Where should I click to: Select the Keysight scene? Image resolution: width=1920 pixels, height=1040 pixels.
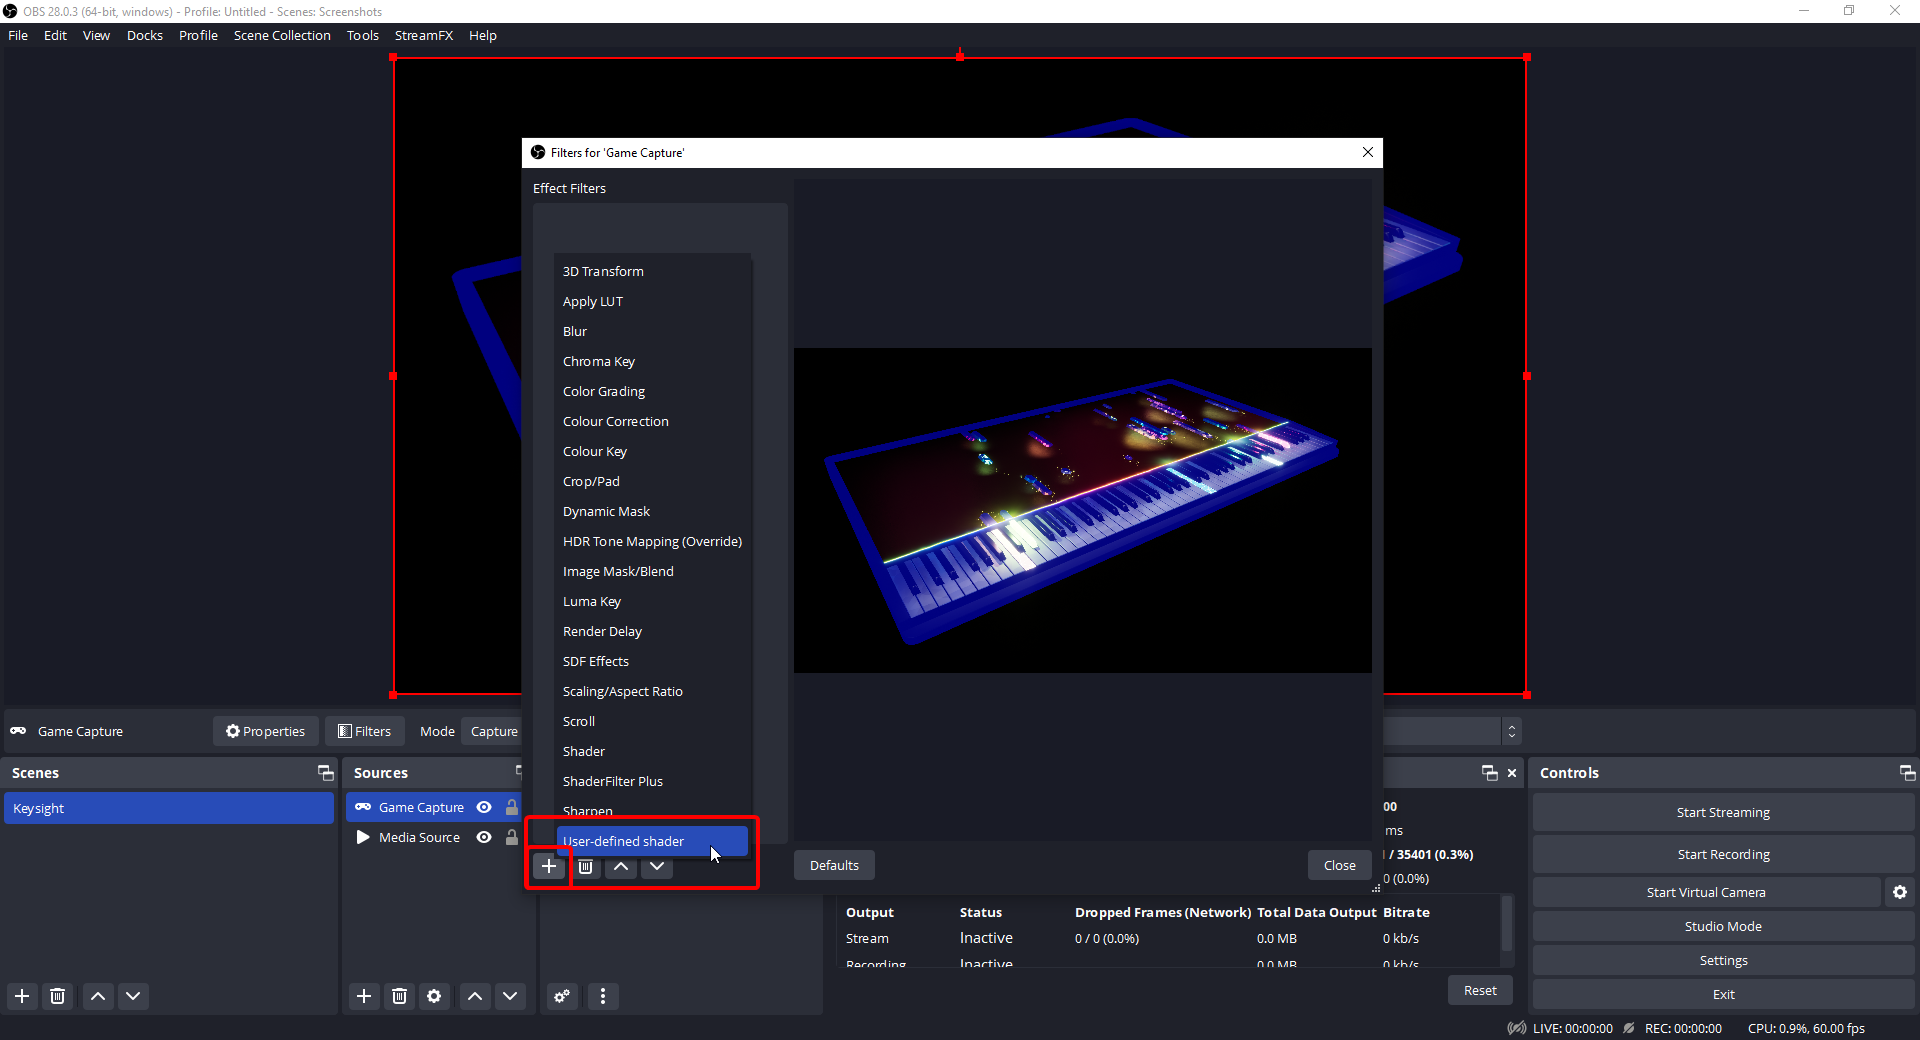169,808
